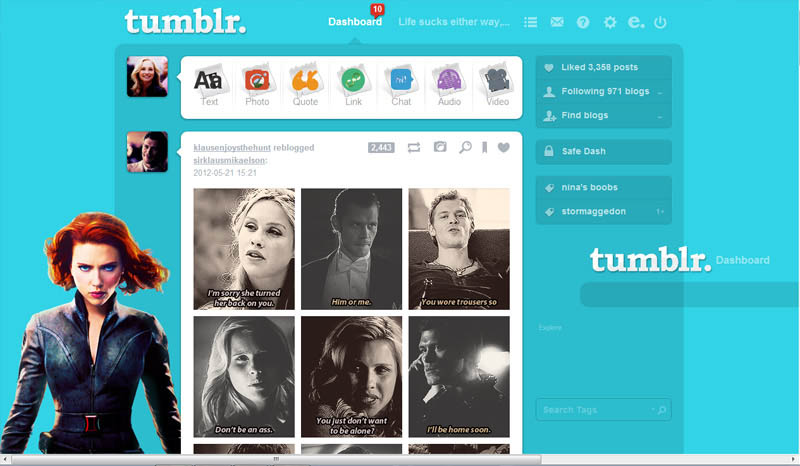This screenshot has height=466, width=800.
Task: Open the inbox envelope icon
Action: [557, 22]
